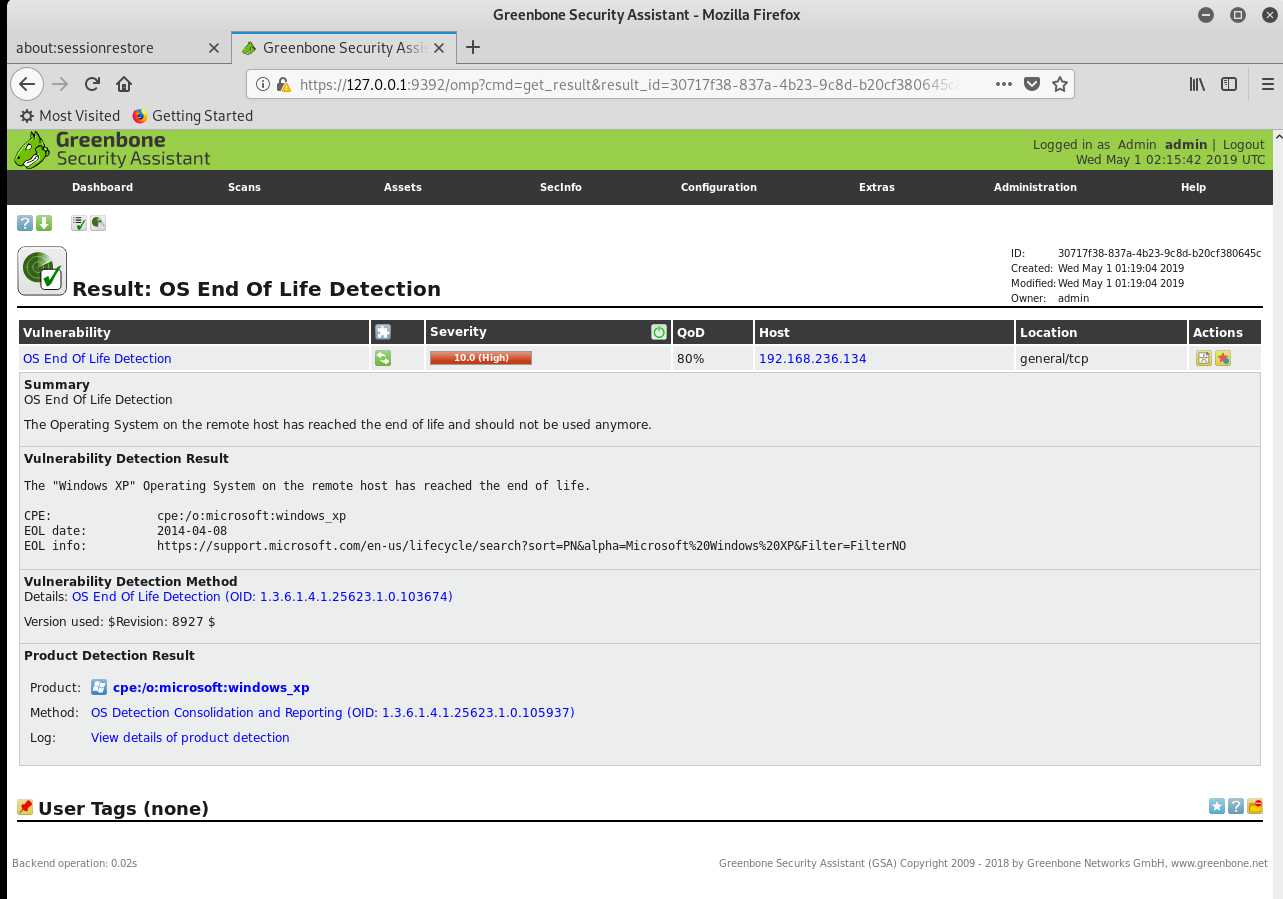Save page to Pocket
This screenshot has width=1283, height=899.
click(x=1033, y=84)
